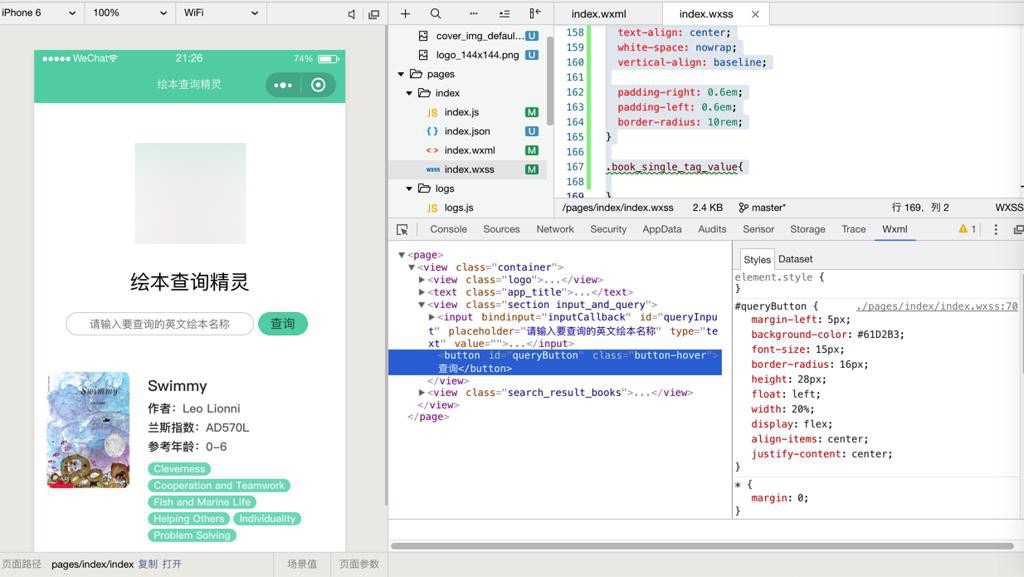Collapse the pages folder
Image resolution: width=1024 pixels, height=577 pixels.
click(x=401, y=74)
